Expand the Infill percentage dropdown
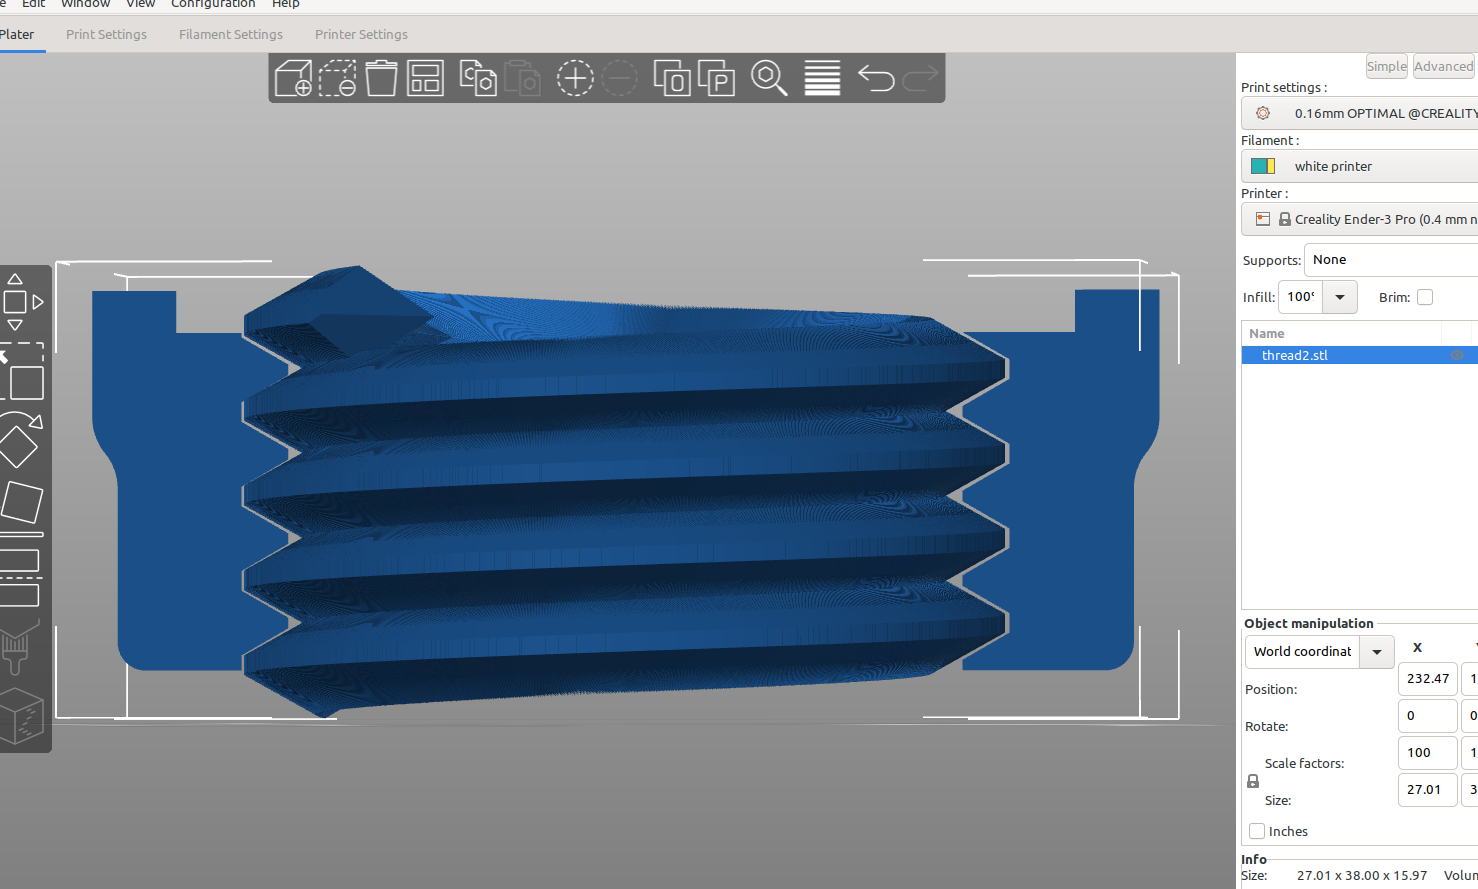 pyautogui.click(x=1340, y=297)
